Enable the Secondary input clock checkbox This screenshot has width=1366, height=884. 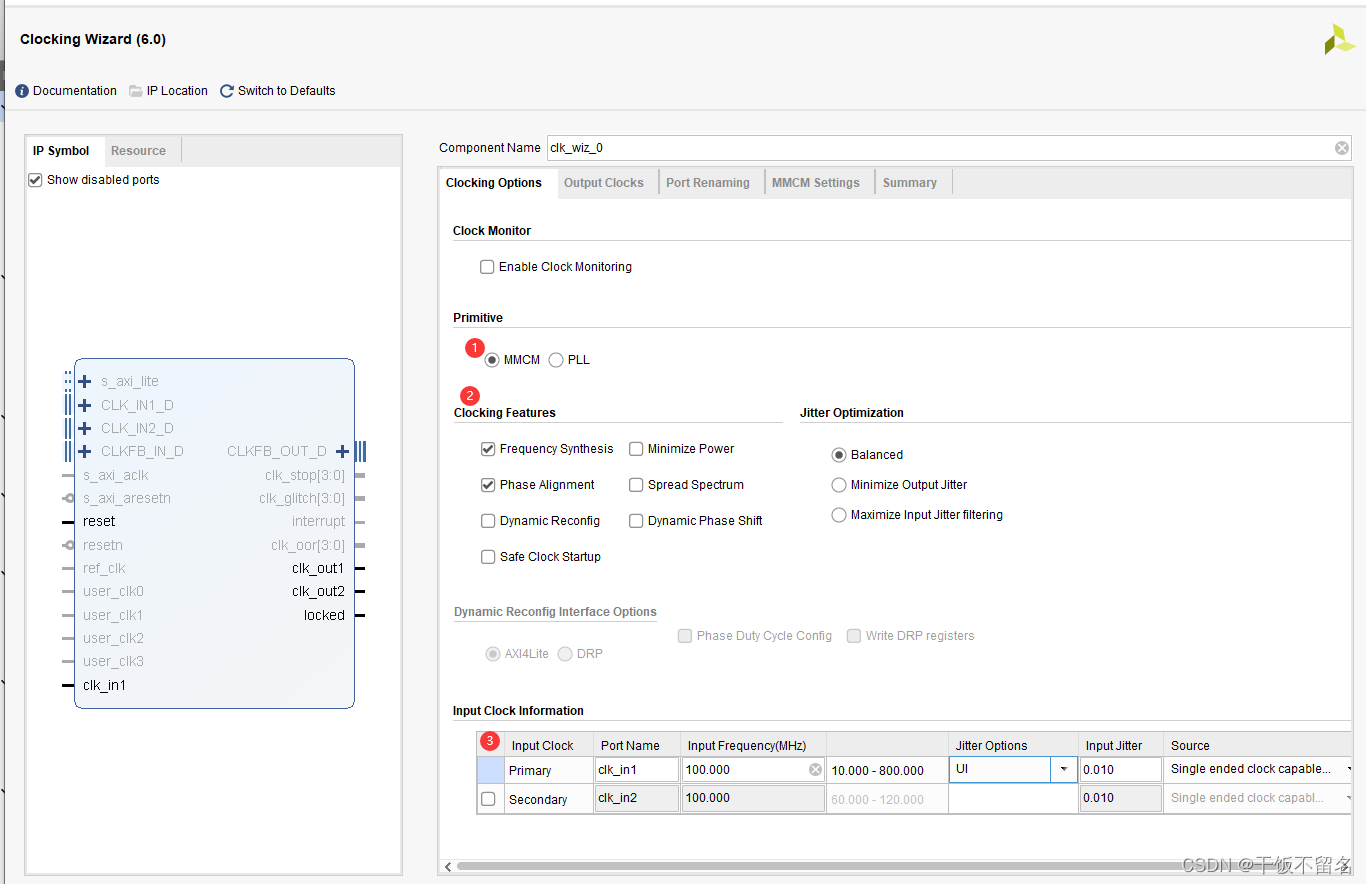coord(488,799)
